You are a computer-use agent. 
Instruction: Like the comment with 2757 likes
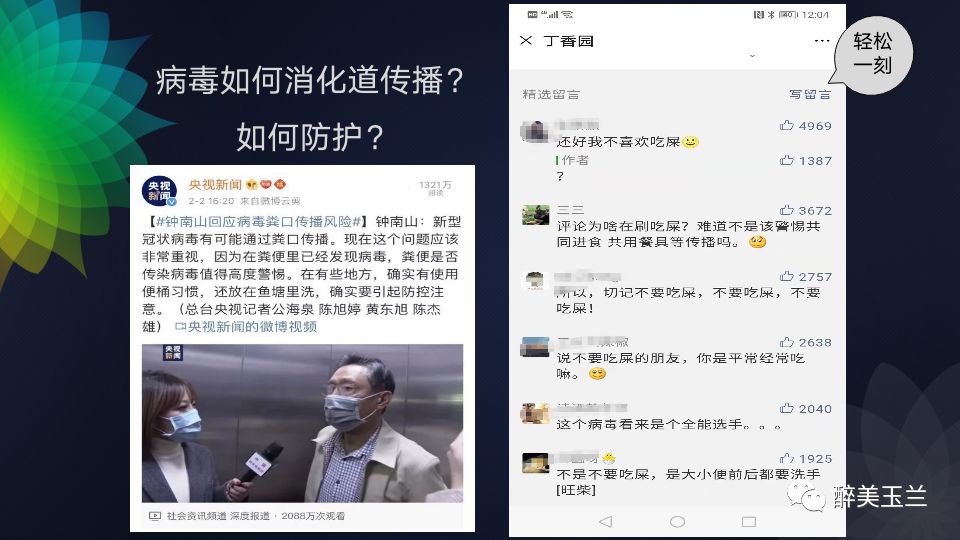point(787,276)
